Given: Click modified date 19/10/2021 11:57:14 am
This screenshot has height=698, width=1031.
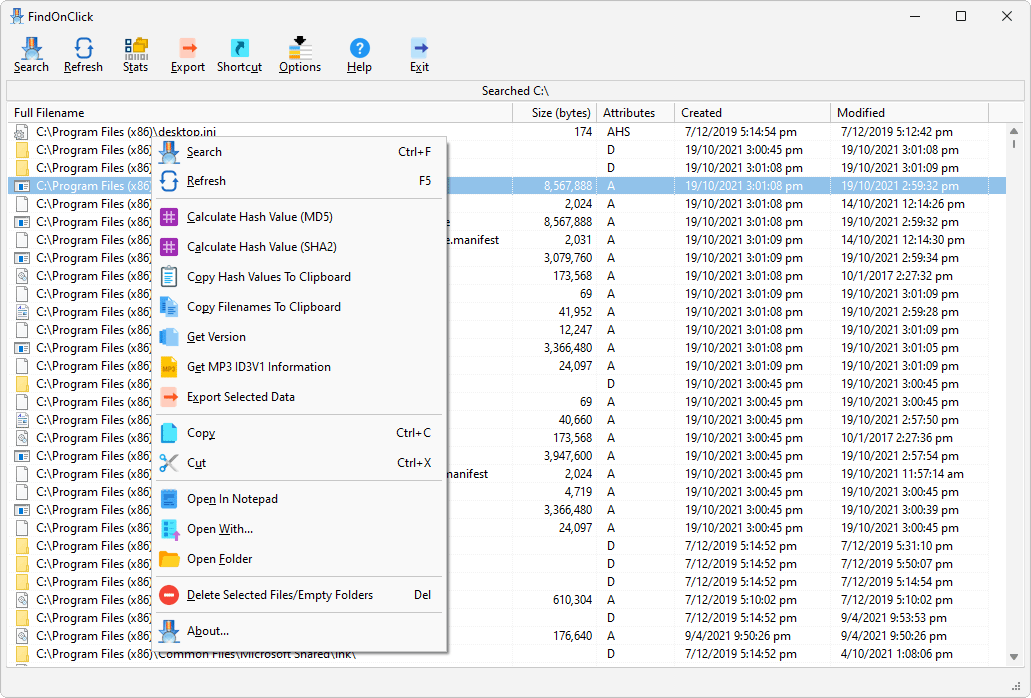Looking at the screenshot, I should (x=902, y=474).
